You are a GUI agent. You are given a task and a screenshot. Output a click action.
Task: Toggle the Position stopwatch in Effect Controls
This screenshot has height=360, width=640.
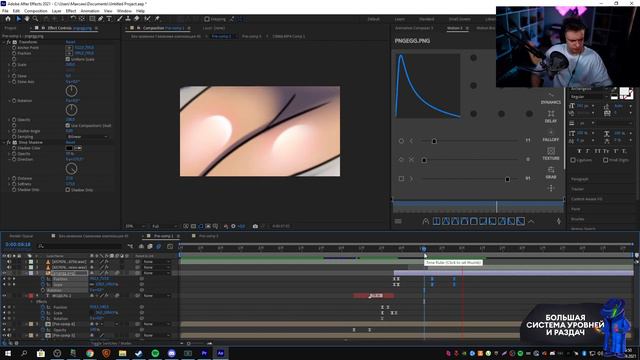tap(14, 53)
